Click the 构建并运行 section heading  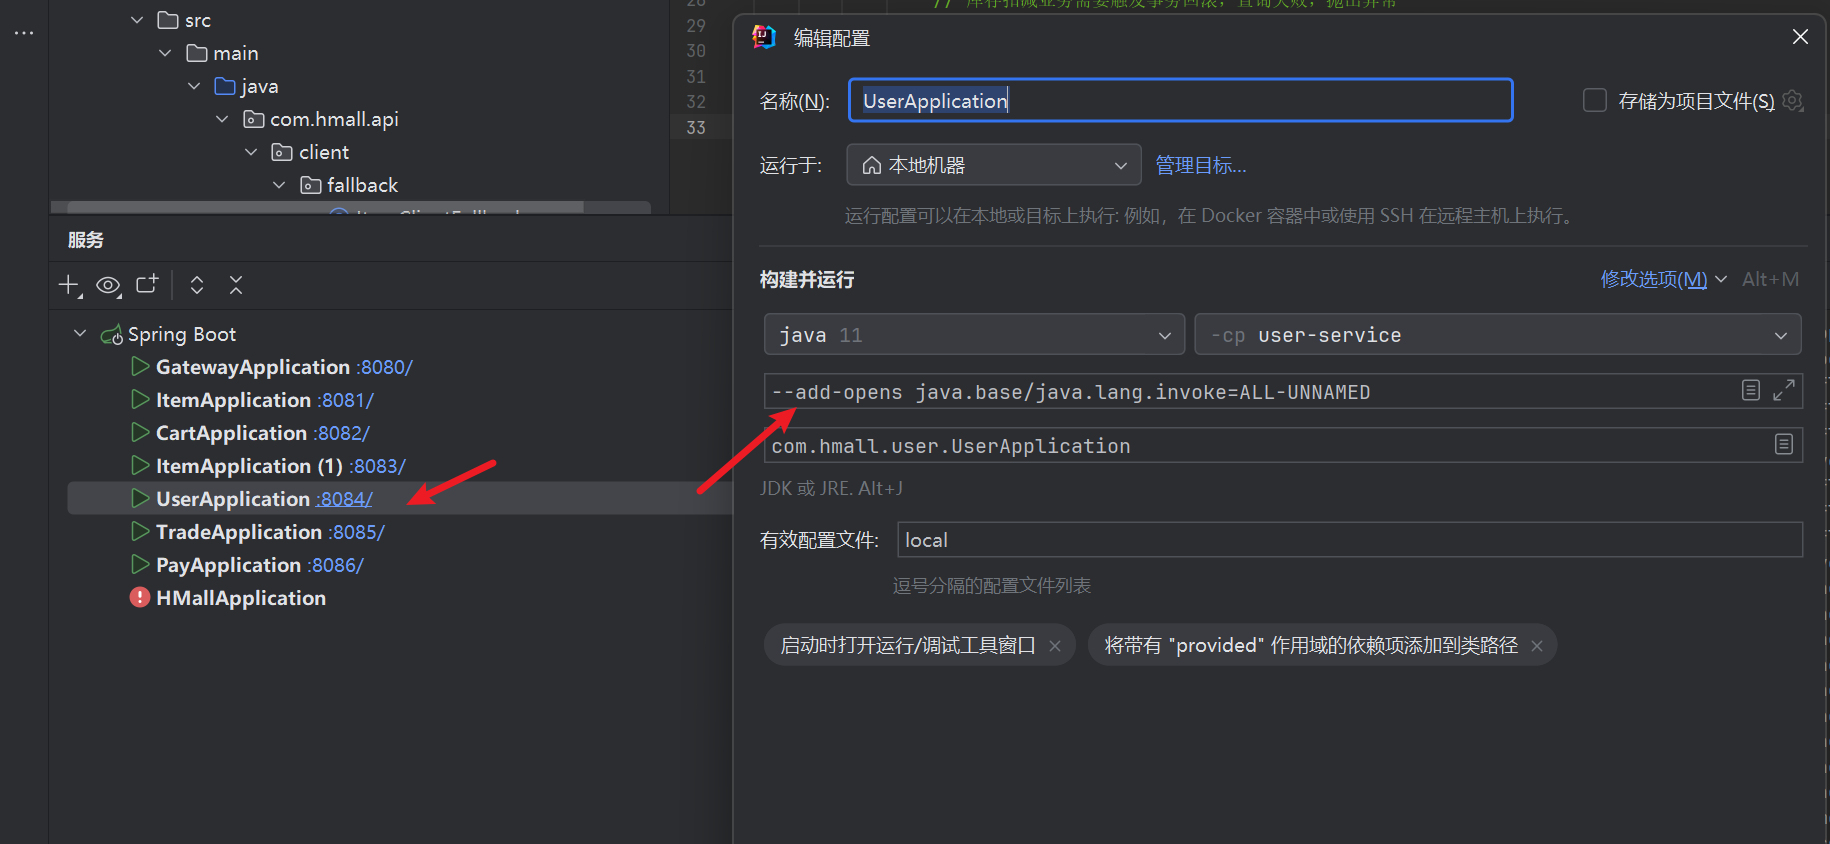pyautogui.click(x=807, y=280)
